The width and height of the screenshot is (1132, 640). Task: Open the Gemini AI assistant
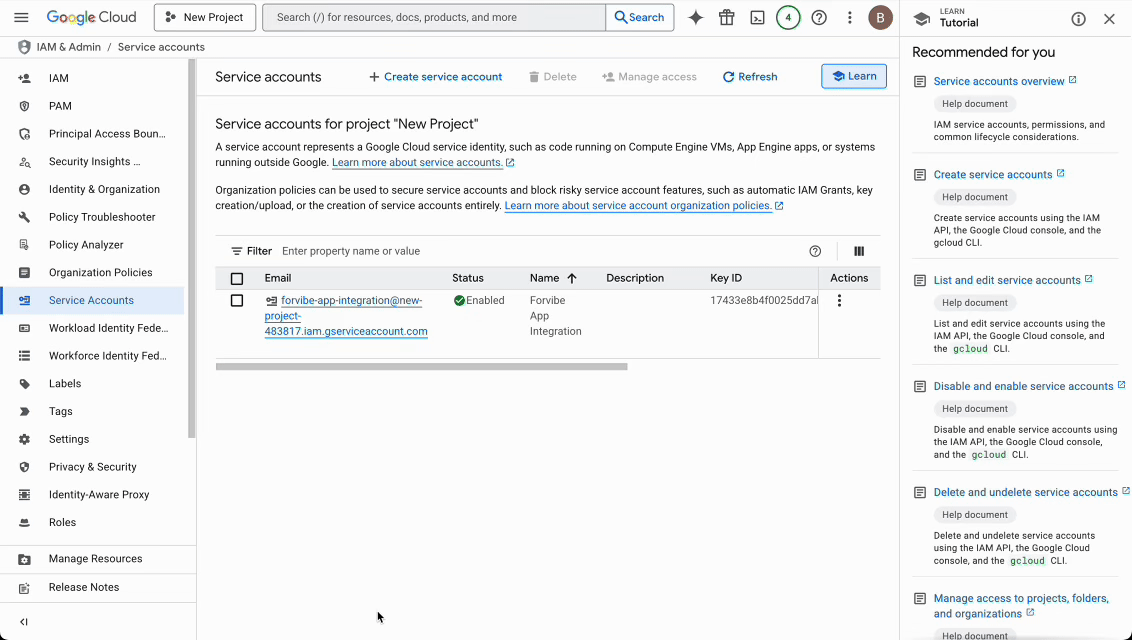696,17
